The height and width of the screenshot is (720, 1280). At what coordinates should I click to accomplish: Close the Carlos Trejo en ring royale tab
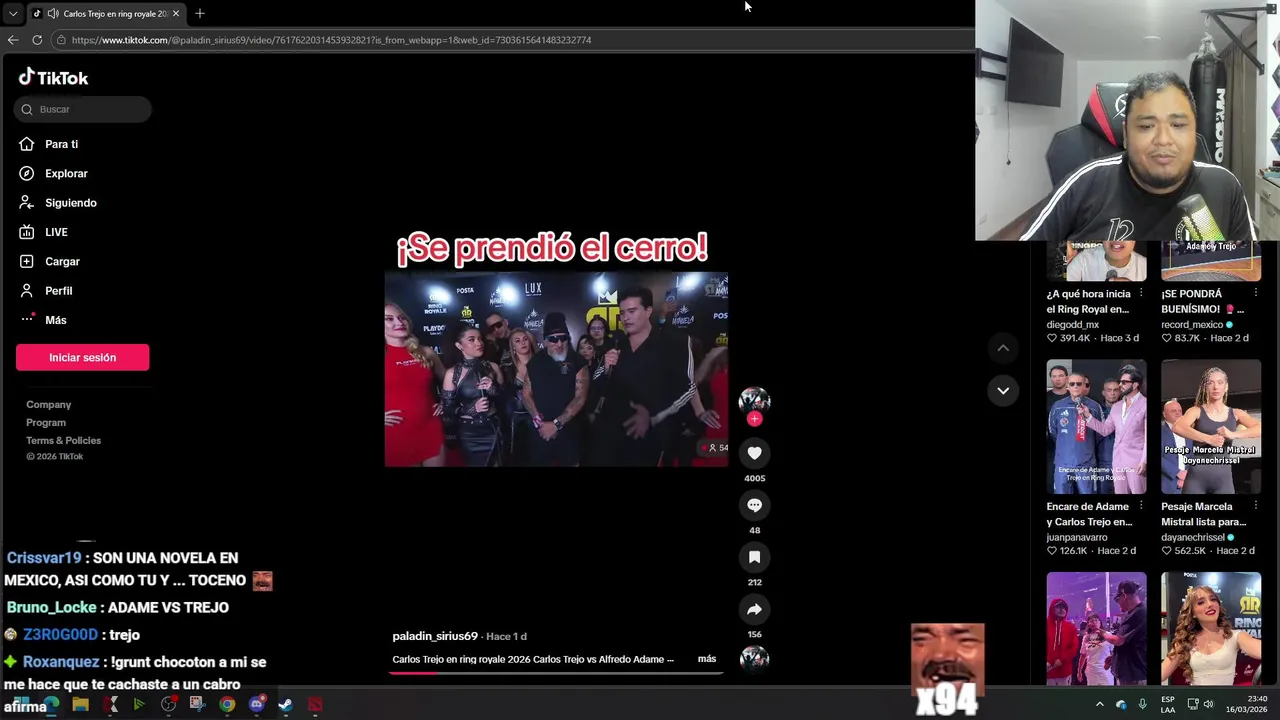(x=176, y=14)
